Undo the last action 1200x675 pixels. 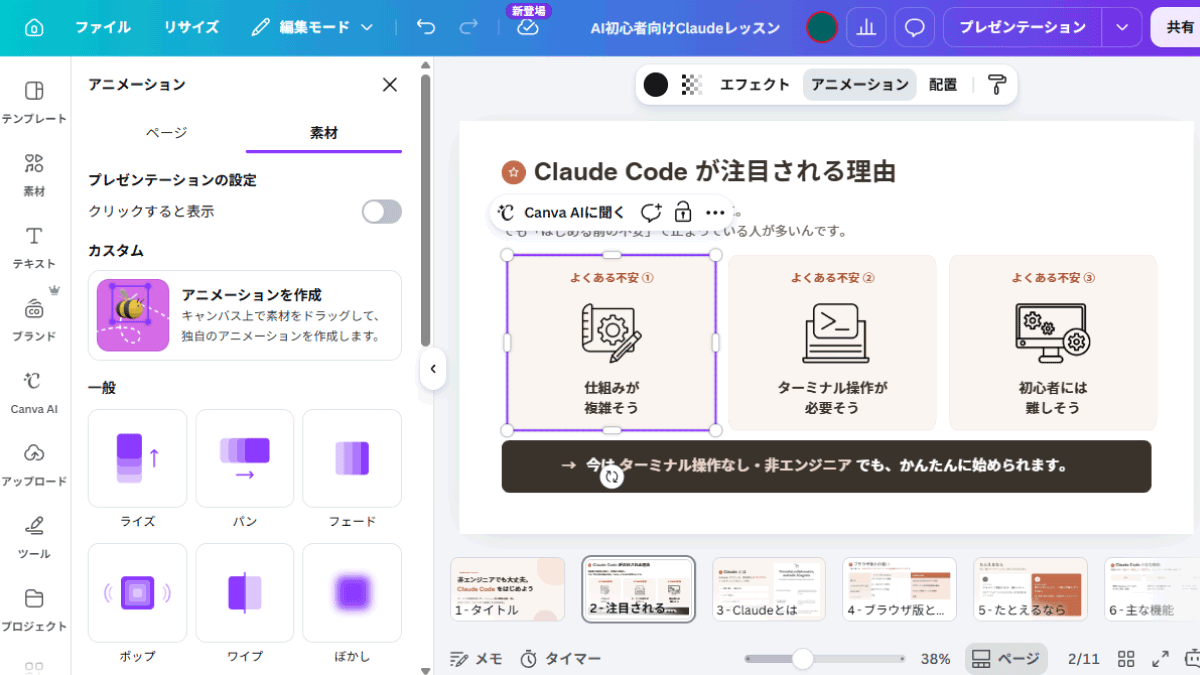tap(426, 27)
